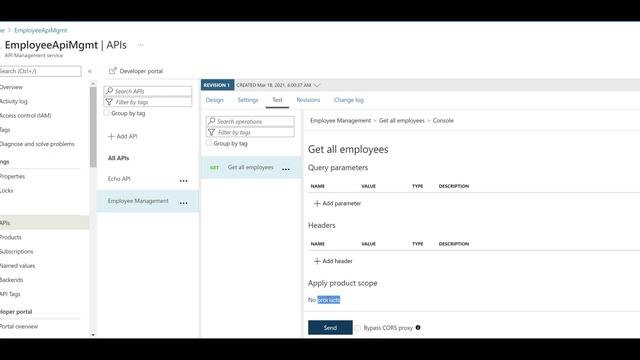Open Tags in the left menu
640x360 pixels.
5,130
